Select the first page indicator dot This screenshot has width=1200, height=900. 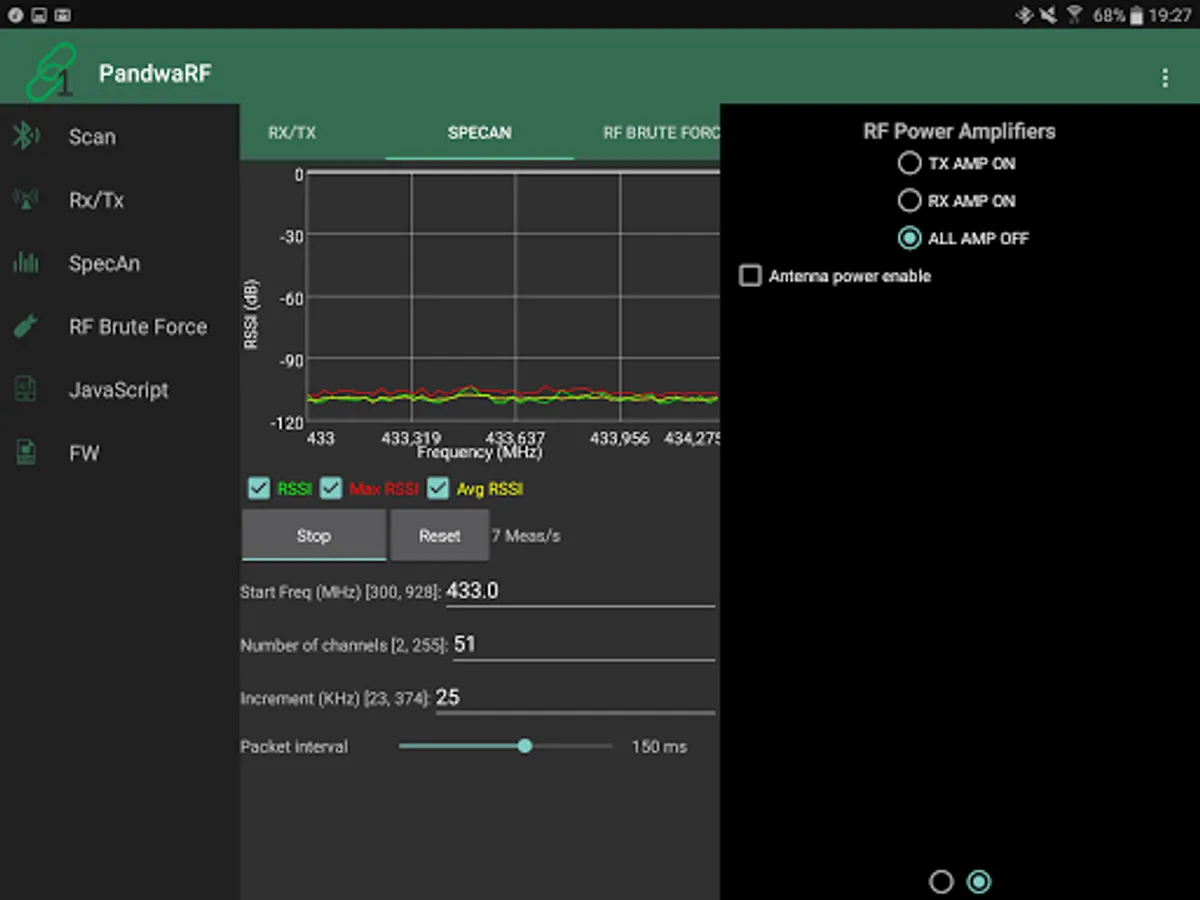click(x=941, y=881)
